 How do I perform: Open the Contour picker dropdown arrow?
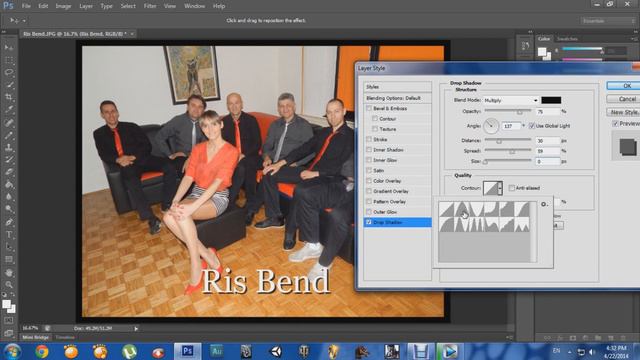500,188
